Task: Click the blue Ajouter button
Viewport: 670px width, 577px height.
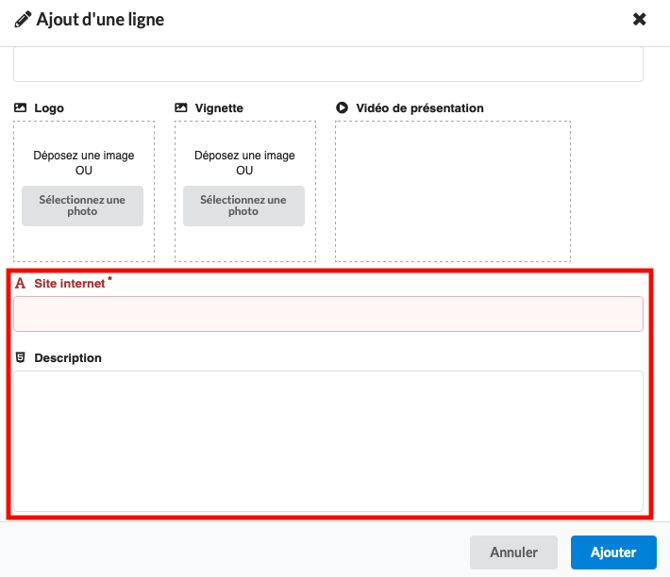Action: [x=613, y=552]
